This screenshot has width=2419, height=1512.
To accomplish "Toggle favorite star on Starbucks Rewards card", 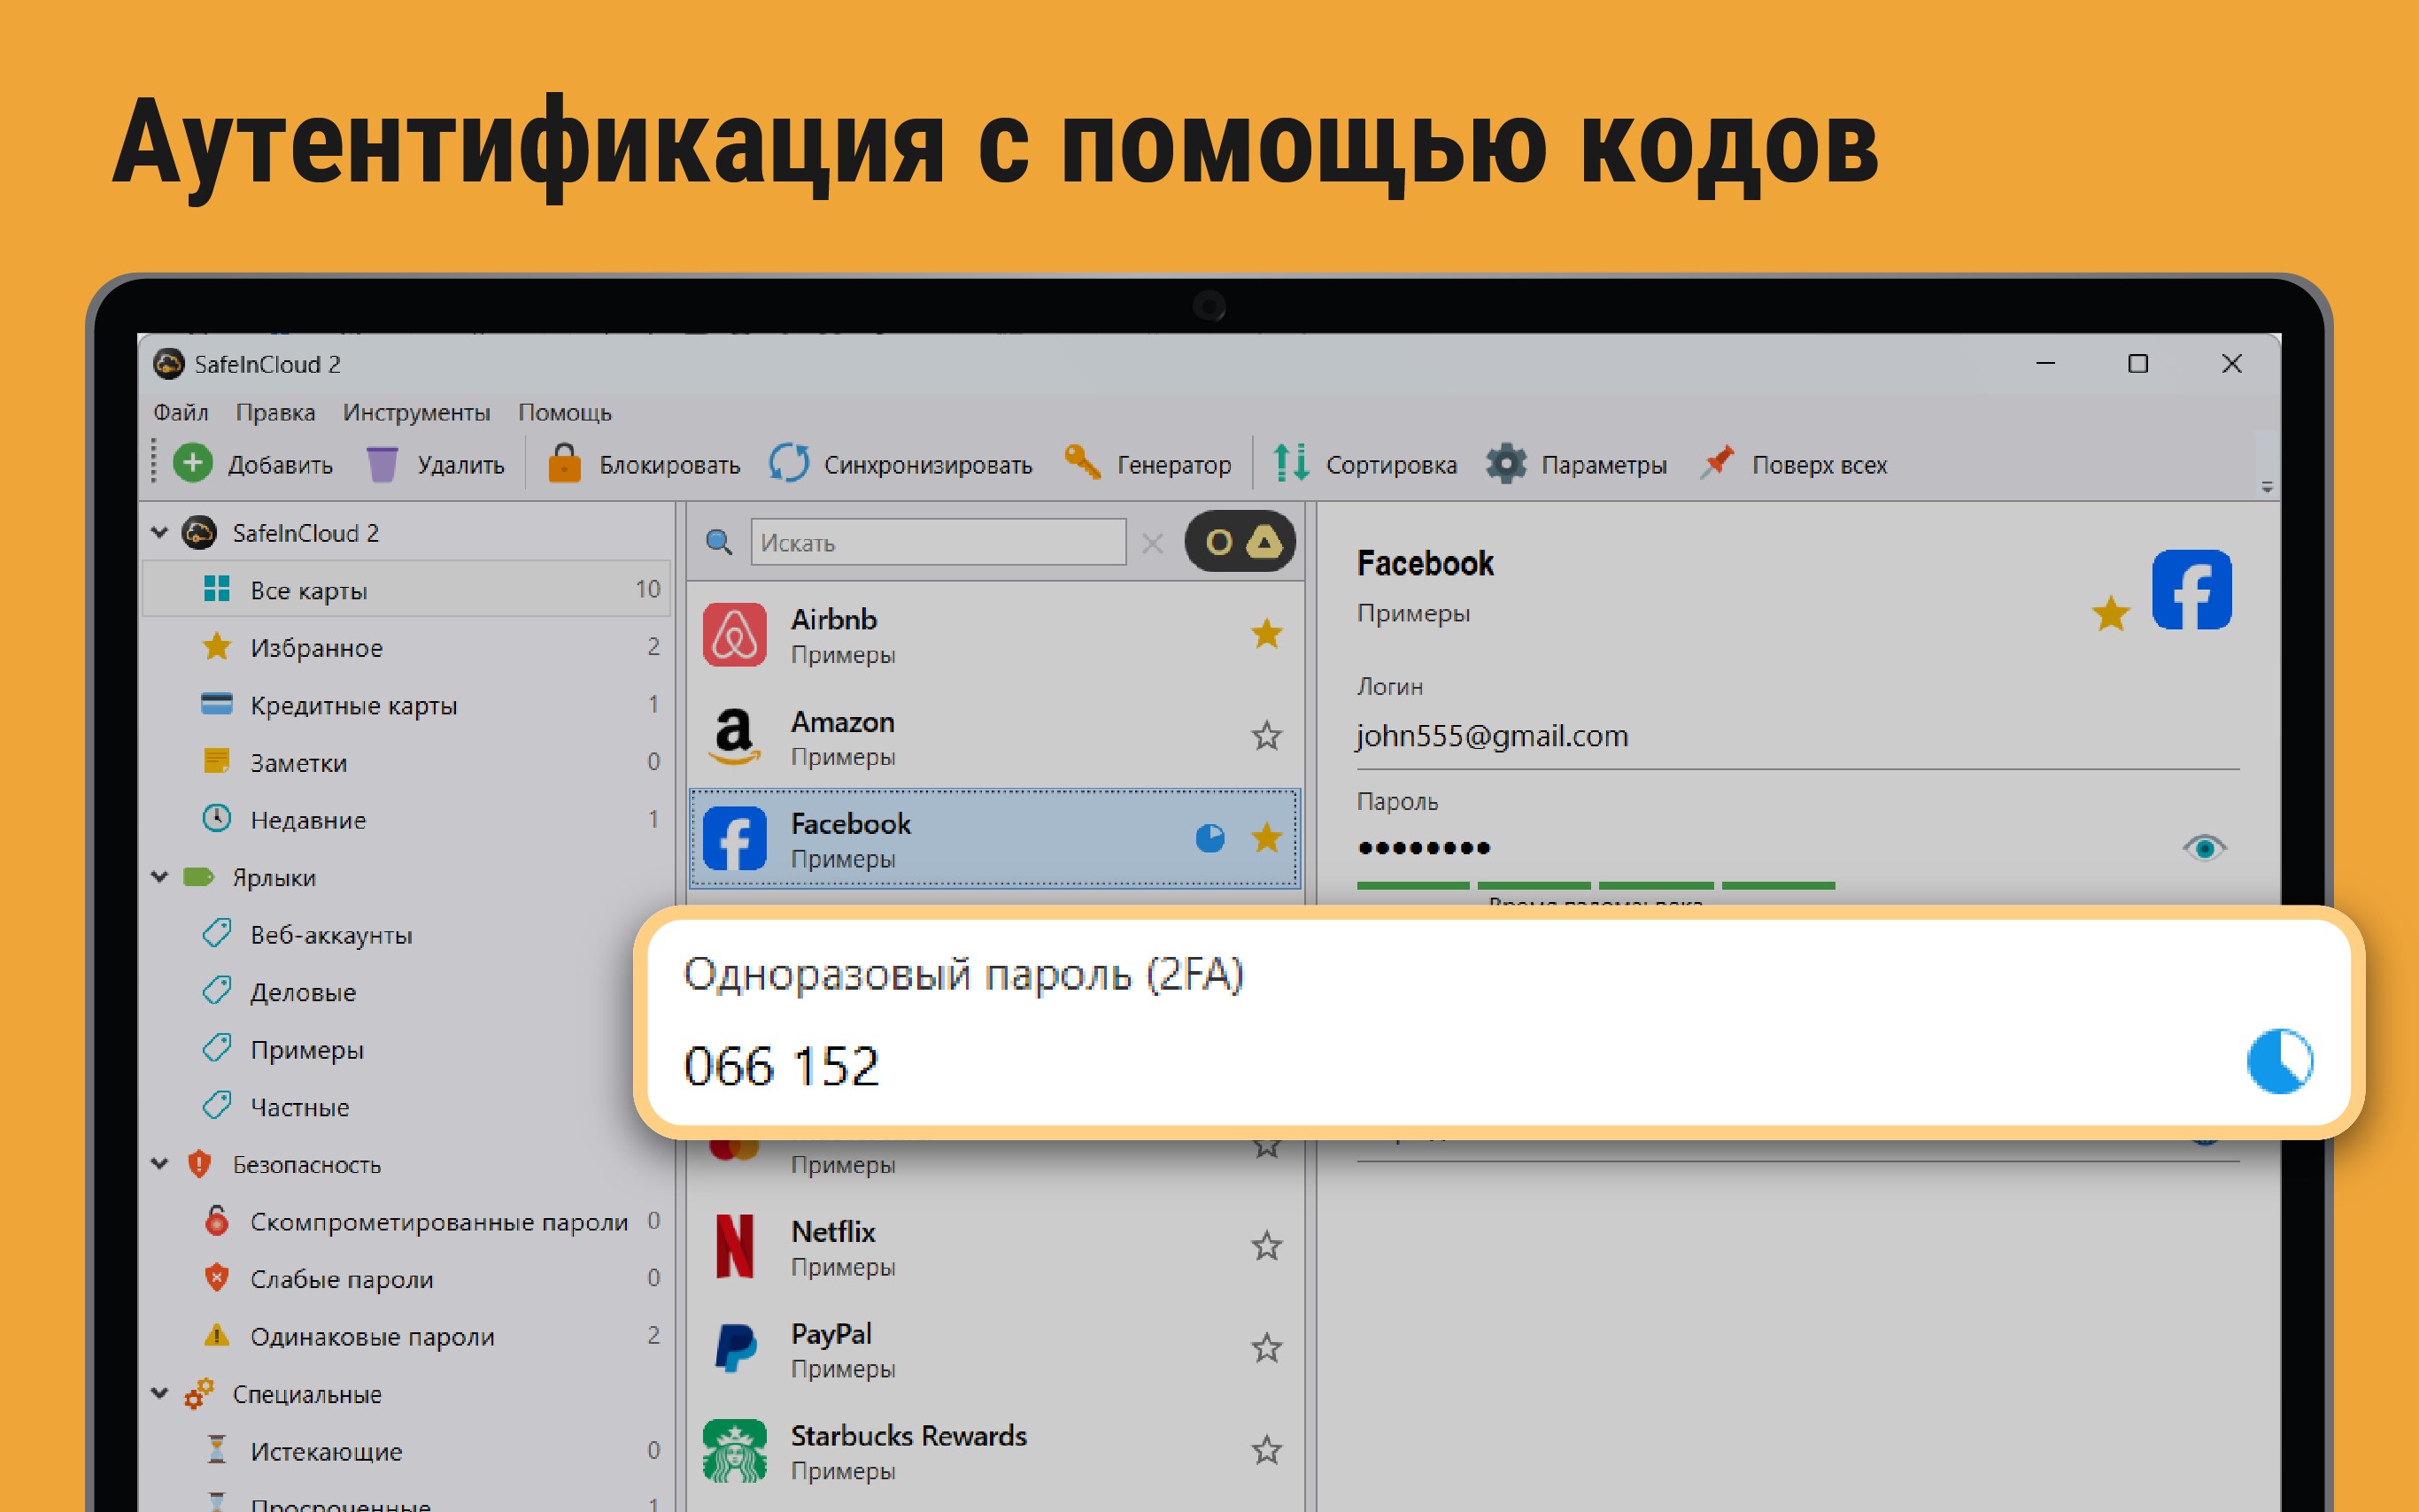I will click(x=1266, y=1450).
